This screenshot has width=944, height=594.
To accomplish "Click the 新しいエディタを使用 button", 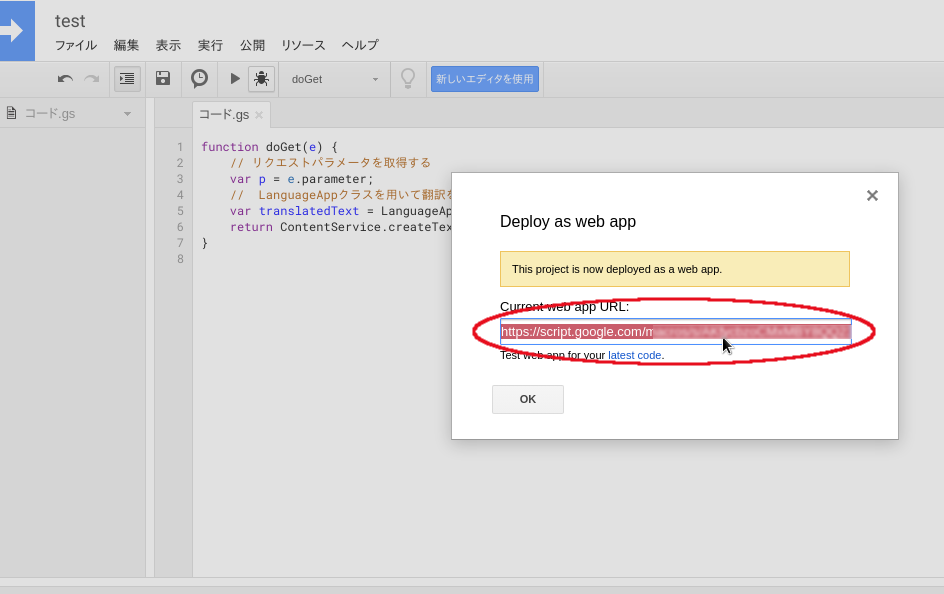I will 484,78.
